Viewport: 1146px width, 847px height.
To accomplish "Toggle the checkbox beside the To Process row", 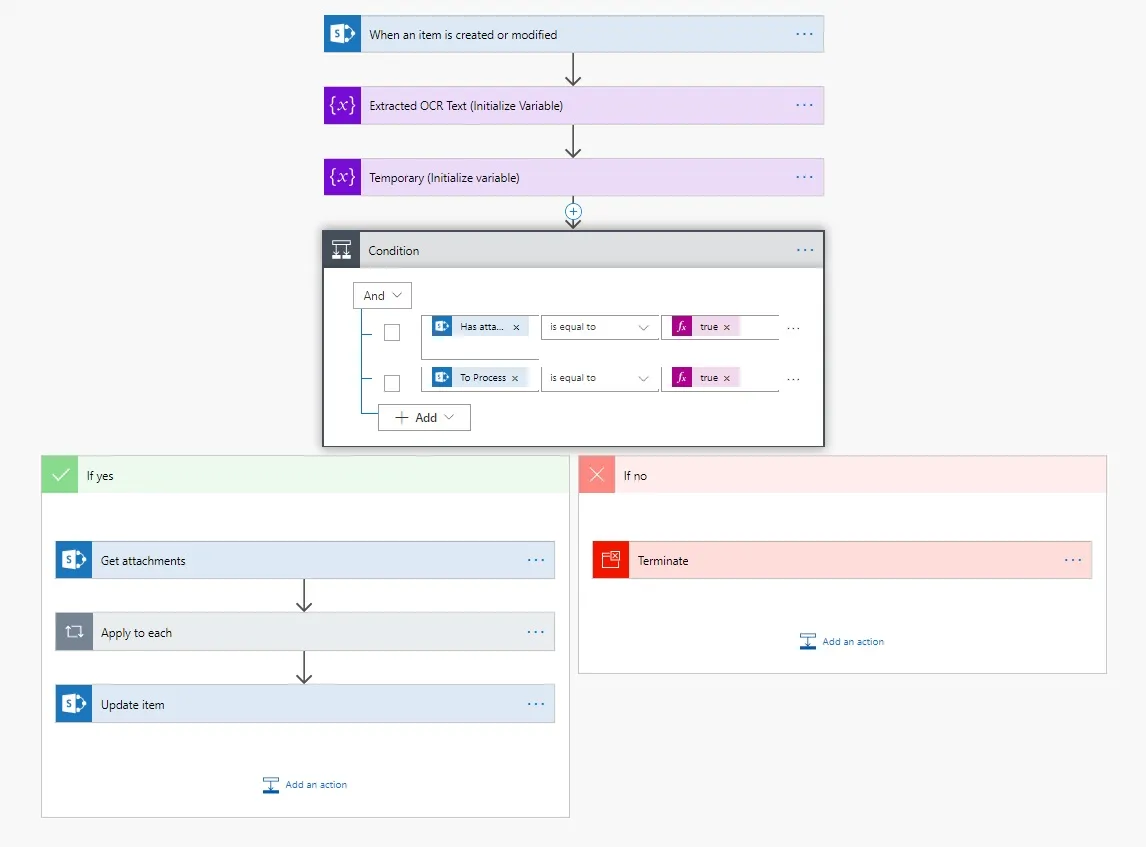I will tap(391, 383).
